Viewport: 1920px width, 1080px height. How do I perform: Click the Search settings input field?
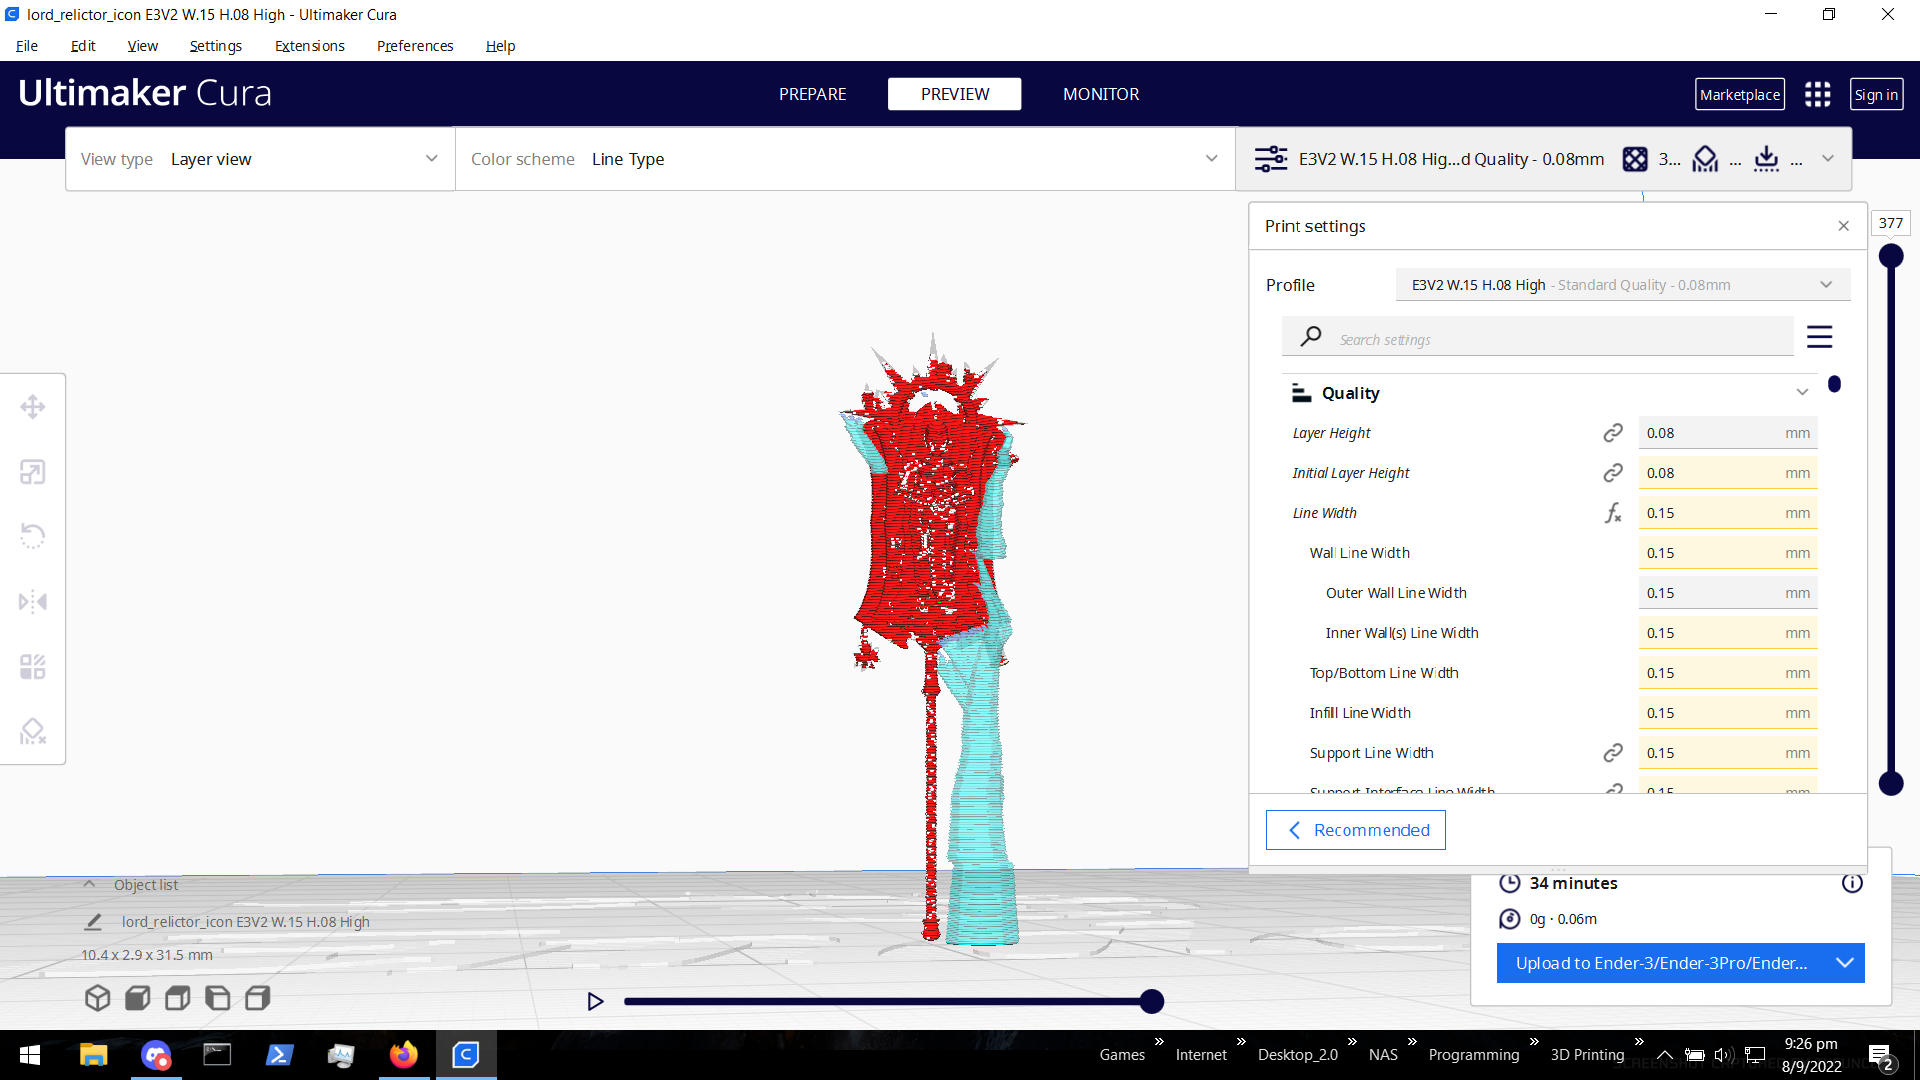1538,337
